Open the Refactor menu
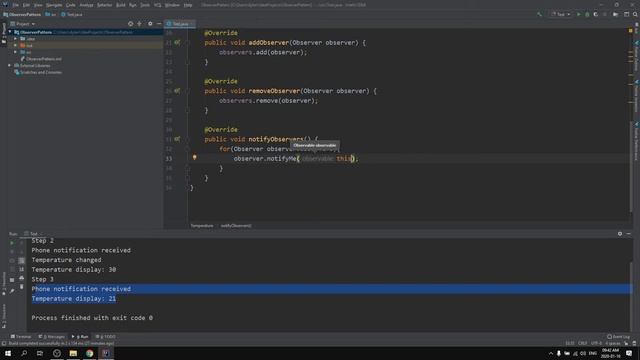640x360 pixels. pyautogui.click(x=104, y=5)
